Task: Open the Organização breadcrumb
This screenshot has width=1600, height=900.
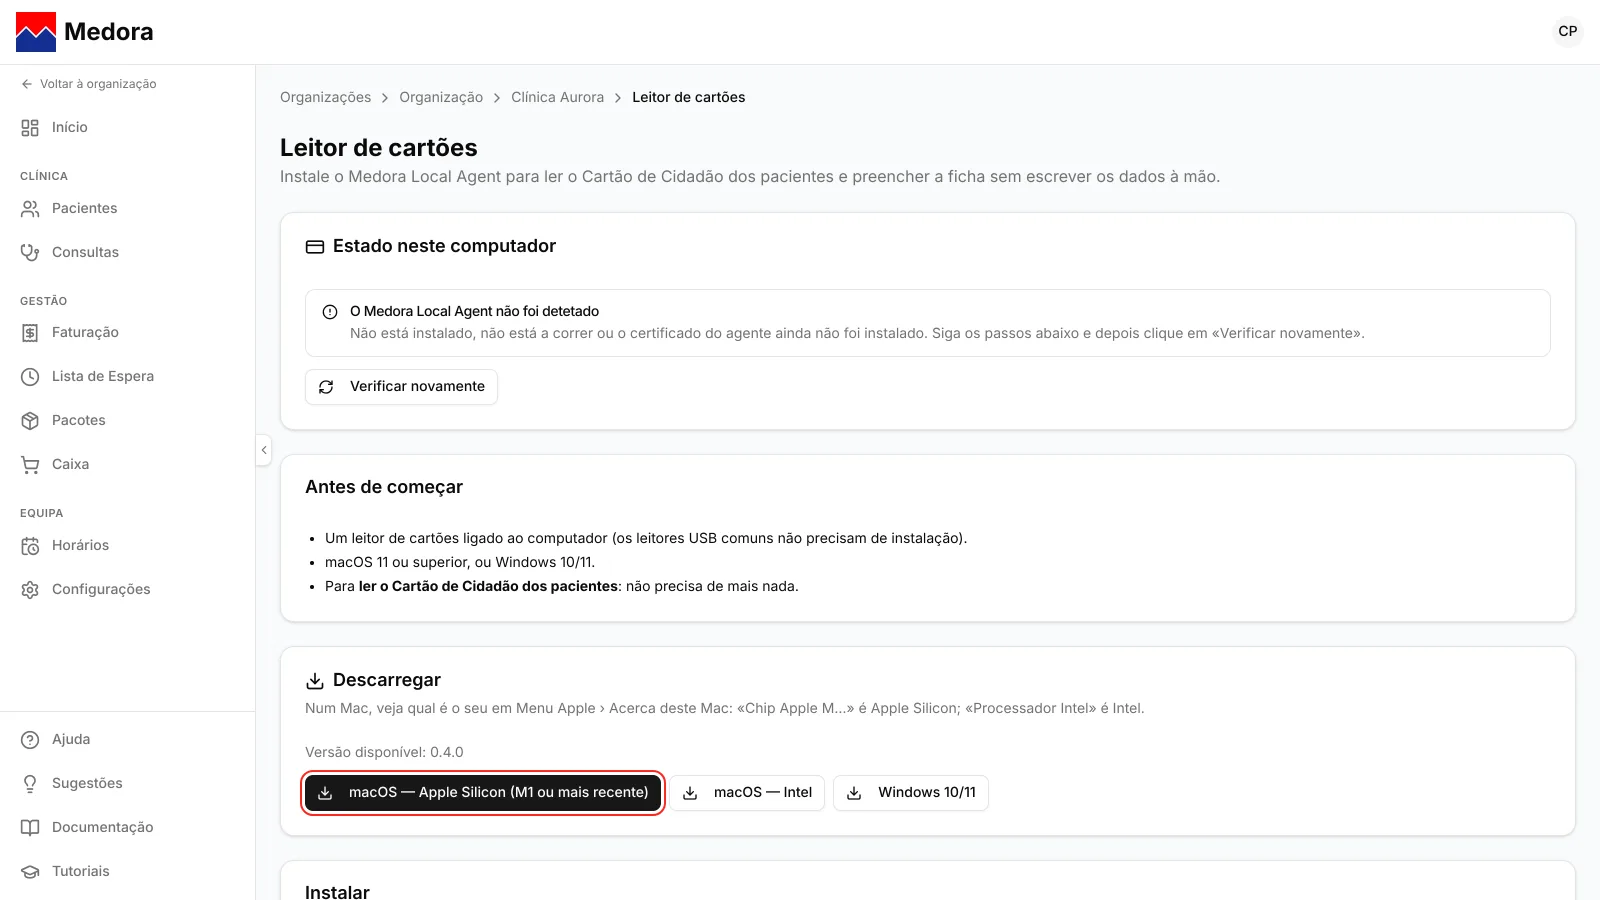Action: coord(441,97)
